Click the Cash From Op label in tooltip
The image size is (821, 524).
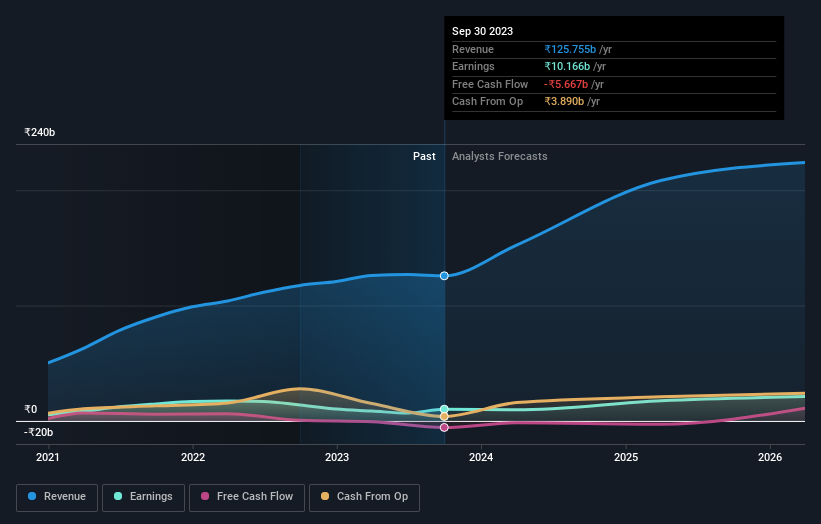click(x=487, y=102)
